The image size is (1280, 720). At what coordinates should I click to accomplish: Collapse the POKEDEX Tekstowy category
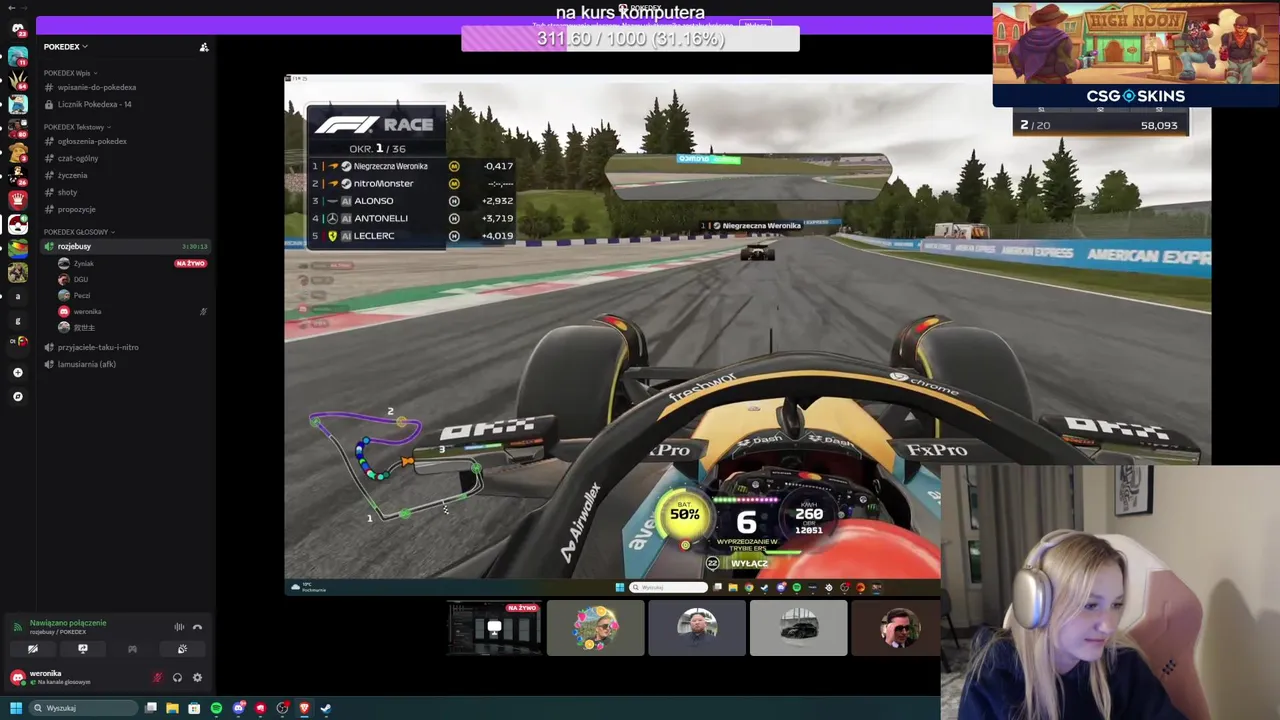pyautogui.click(x=77, y=127)
